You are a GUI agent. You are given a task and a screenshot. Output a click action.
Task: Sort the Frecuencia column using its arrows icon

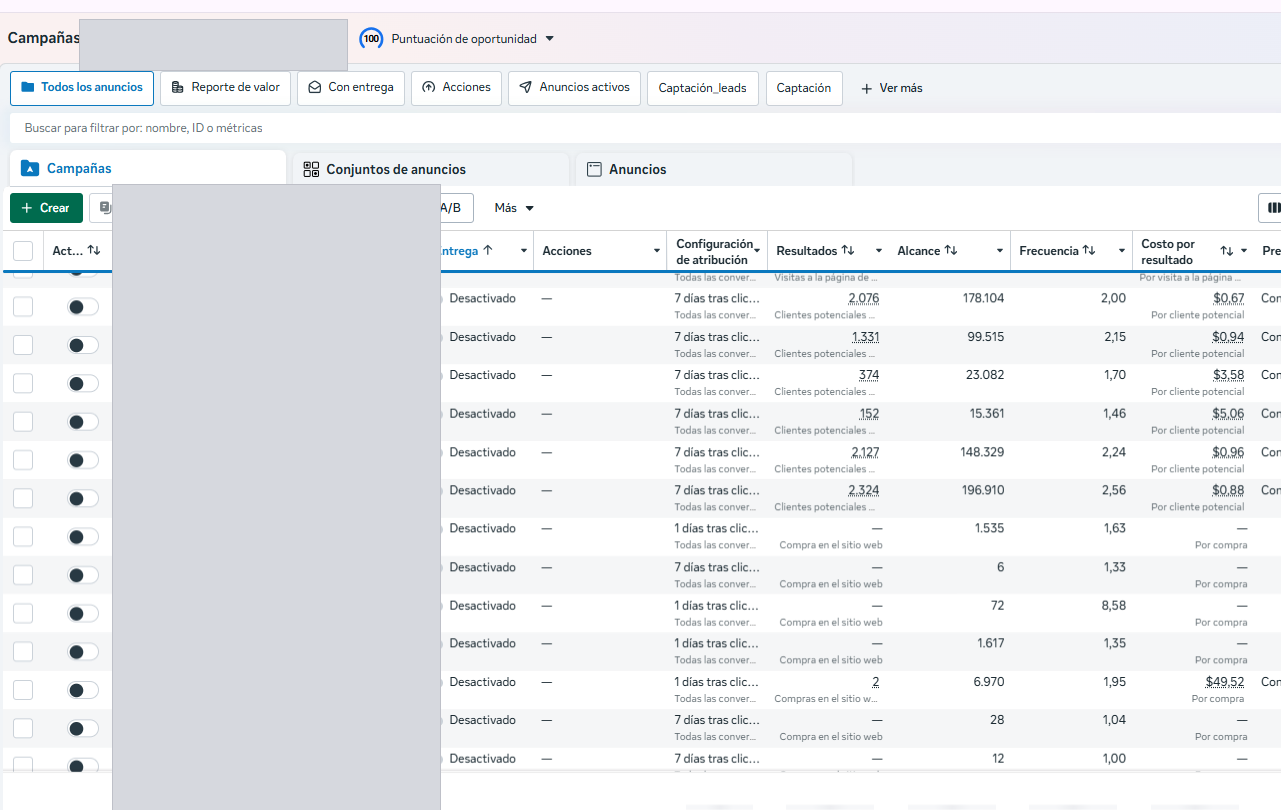coord(1089,251)
